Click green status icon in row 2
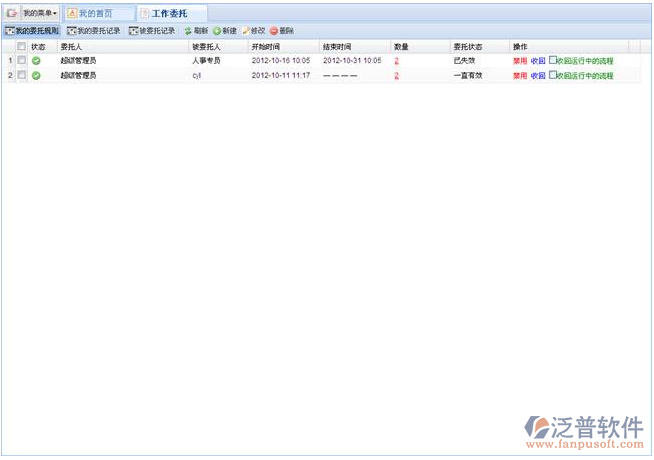 (37, 75)
